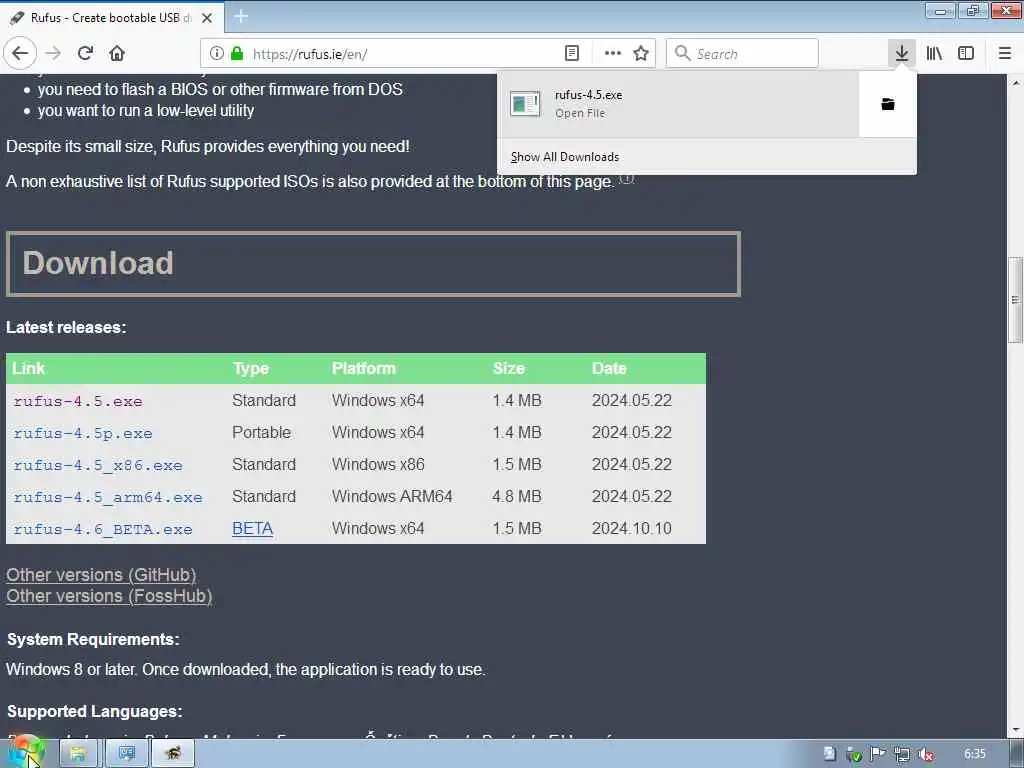Image resolution: width=1024 pixels, height=768 pixels.
Task: Click the downloads toolbar arrow button
Action: tap(902, 53)
